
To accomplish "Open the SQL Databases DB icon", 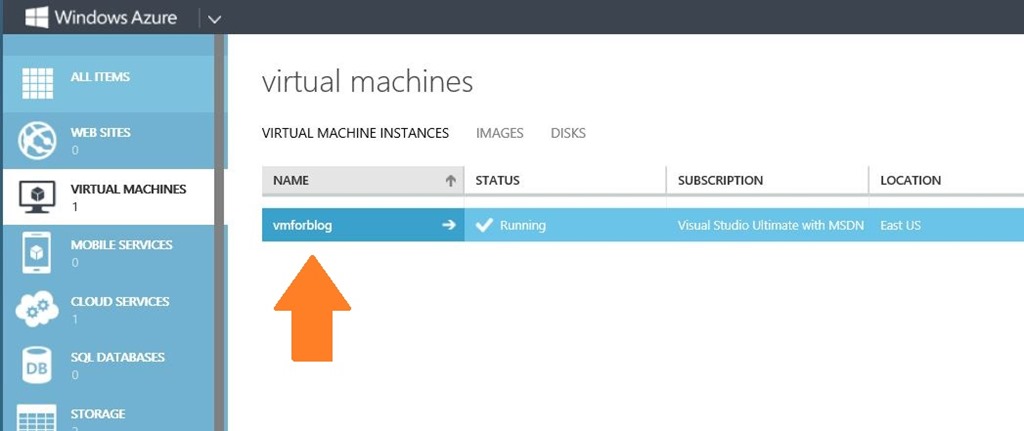I will coord(37,366).
